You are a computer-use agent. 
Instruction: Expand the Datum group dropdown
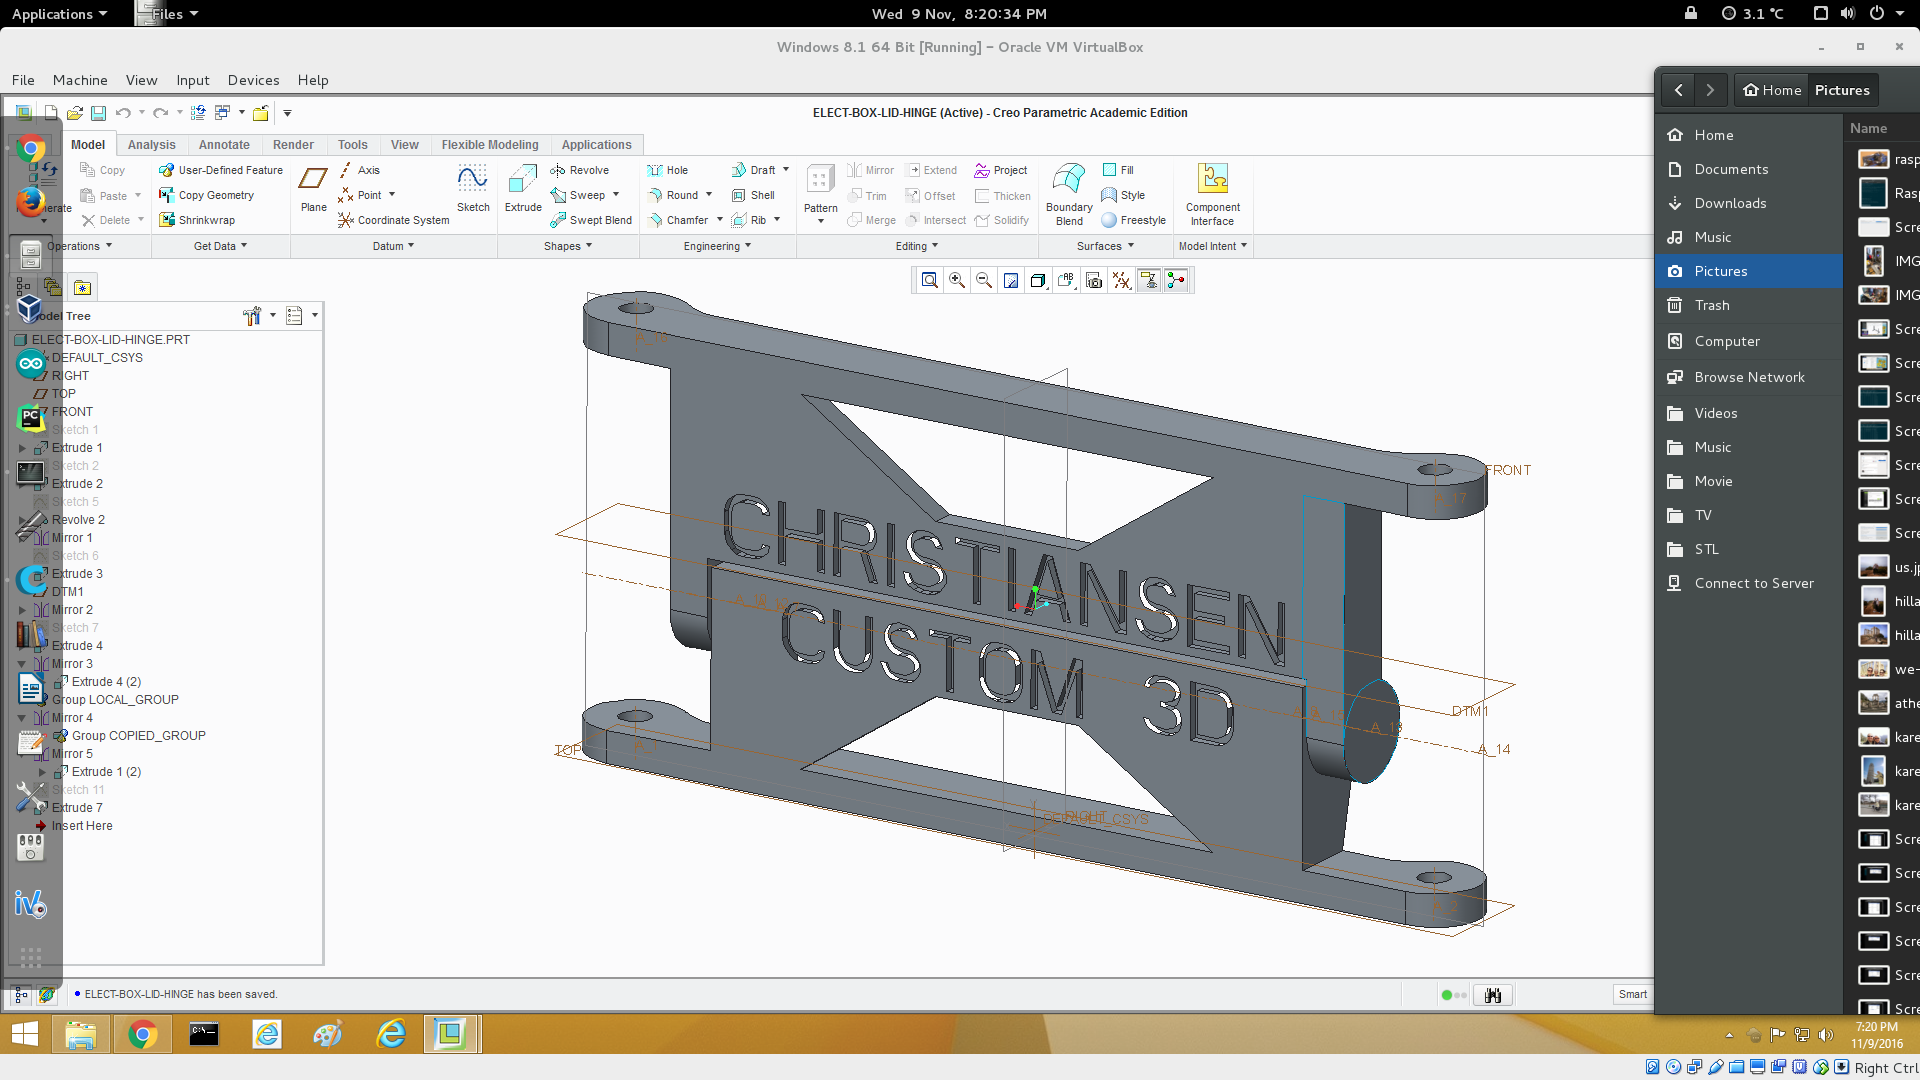pyautogui.click(x=393, y=246)
